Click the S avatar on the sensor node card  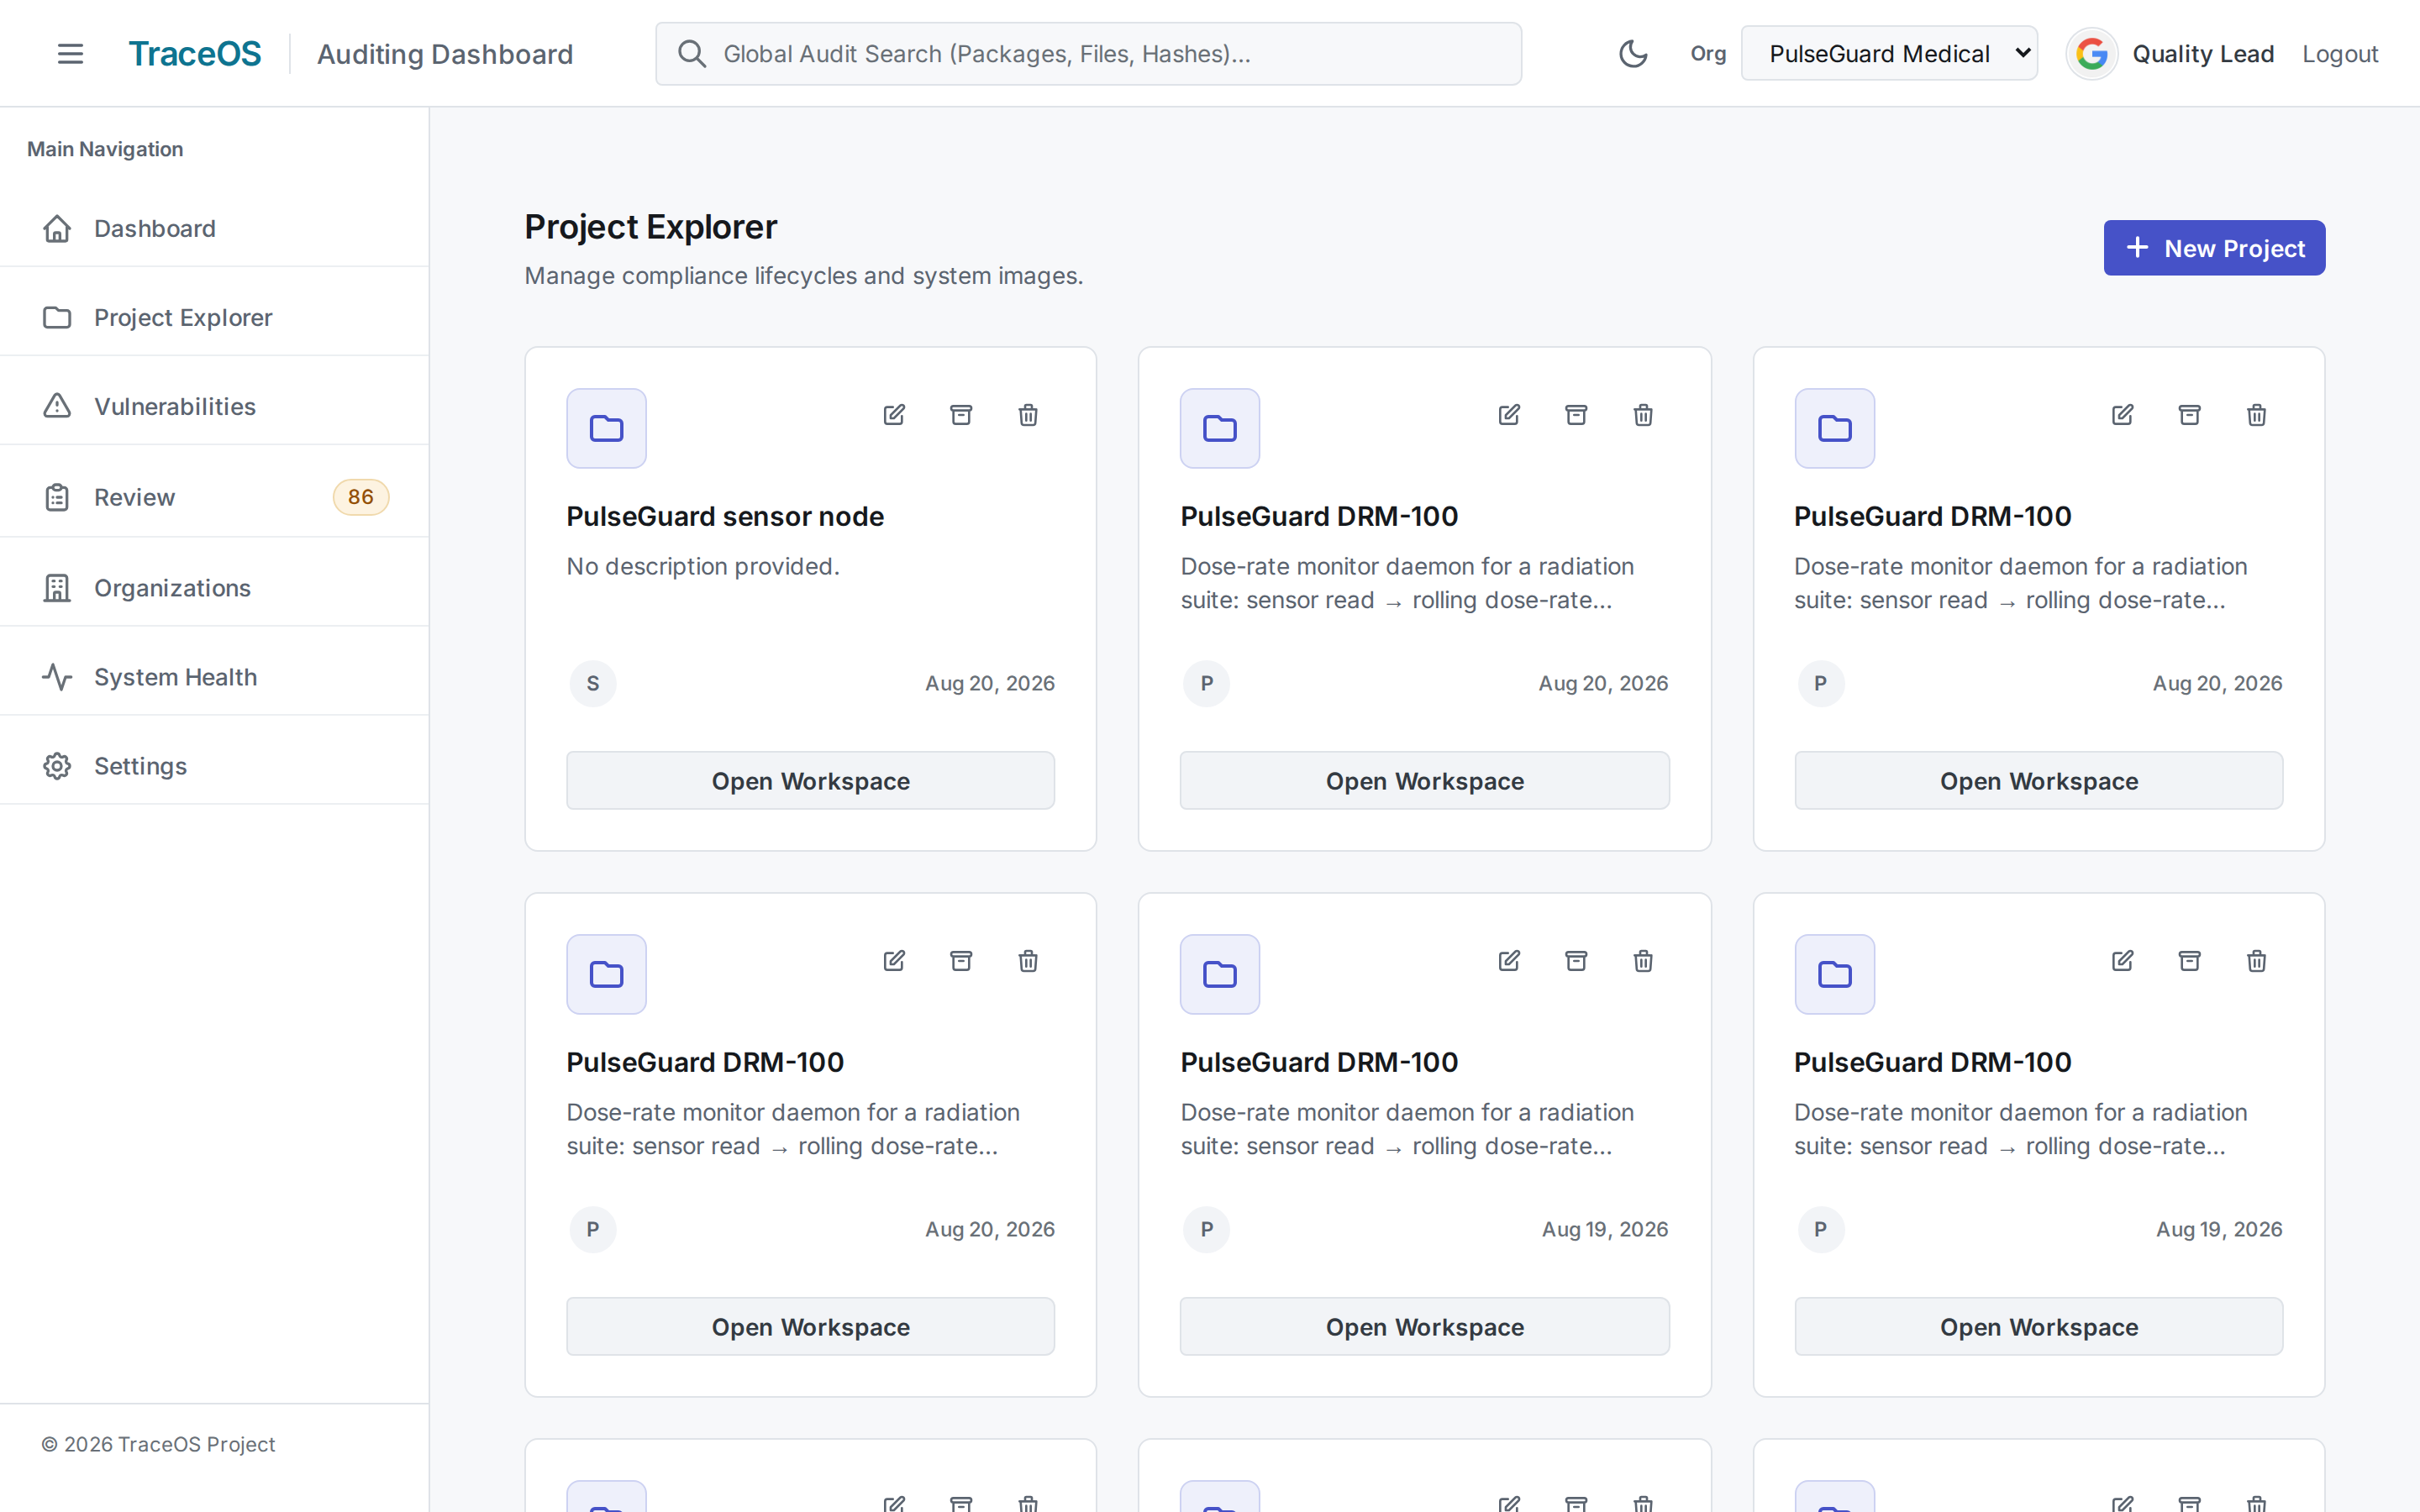pyautogui.click(x=593, y=683)
